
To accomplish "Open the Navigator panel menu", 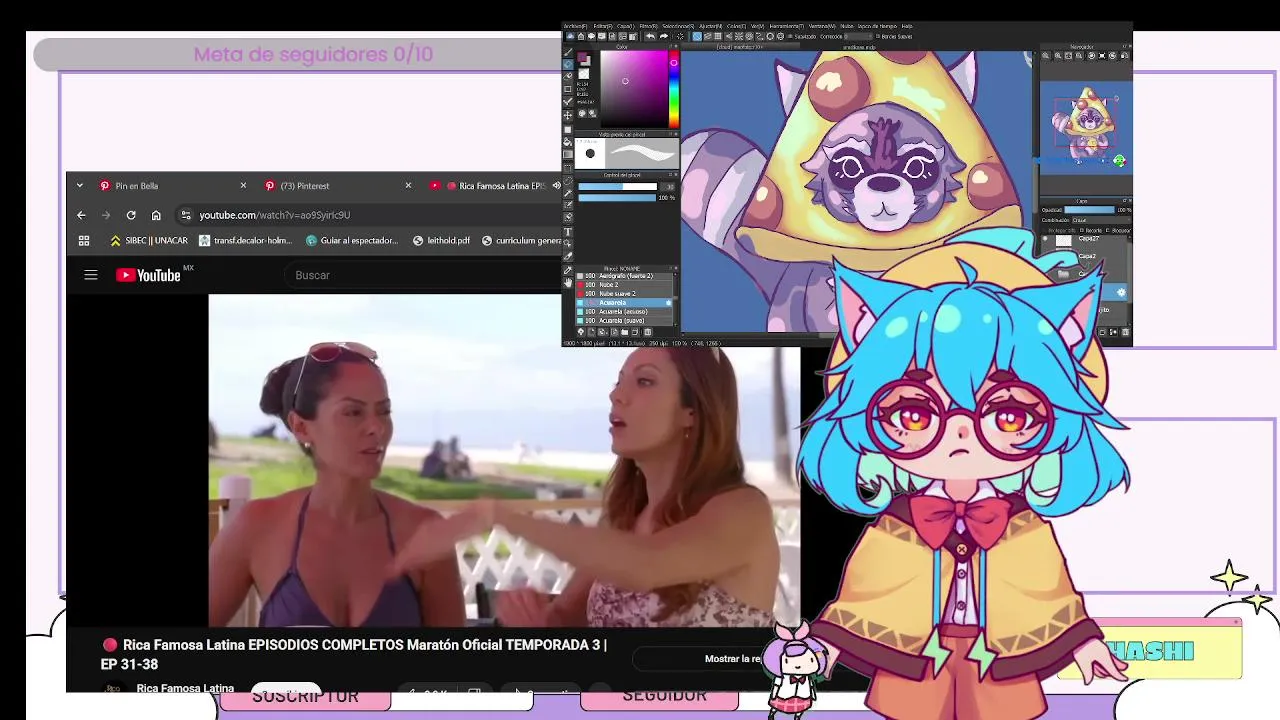I will 1124,46.
